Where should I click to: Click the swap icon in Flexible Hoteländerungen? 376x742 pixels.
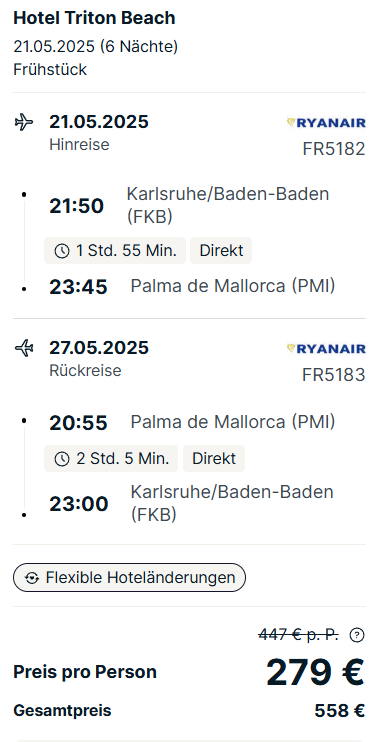click(32, 578)
